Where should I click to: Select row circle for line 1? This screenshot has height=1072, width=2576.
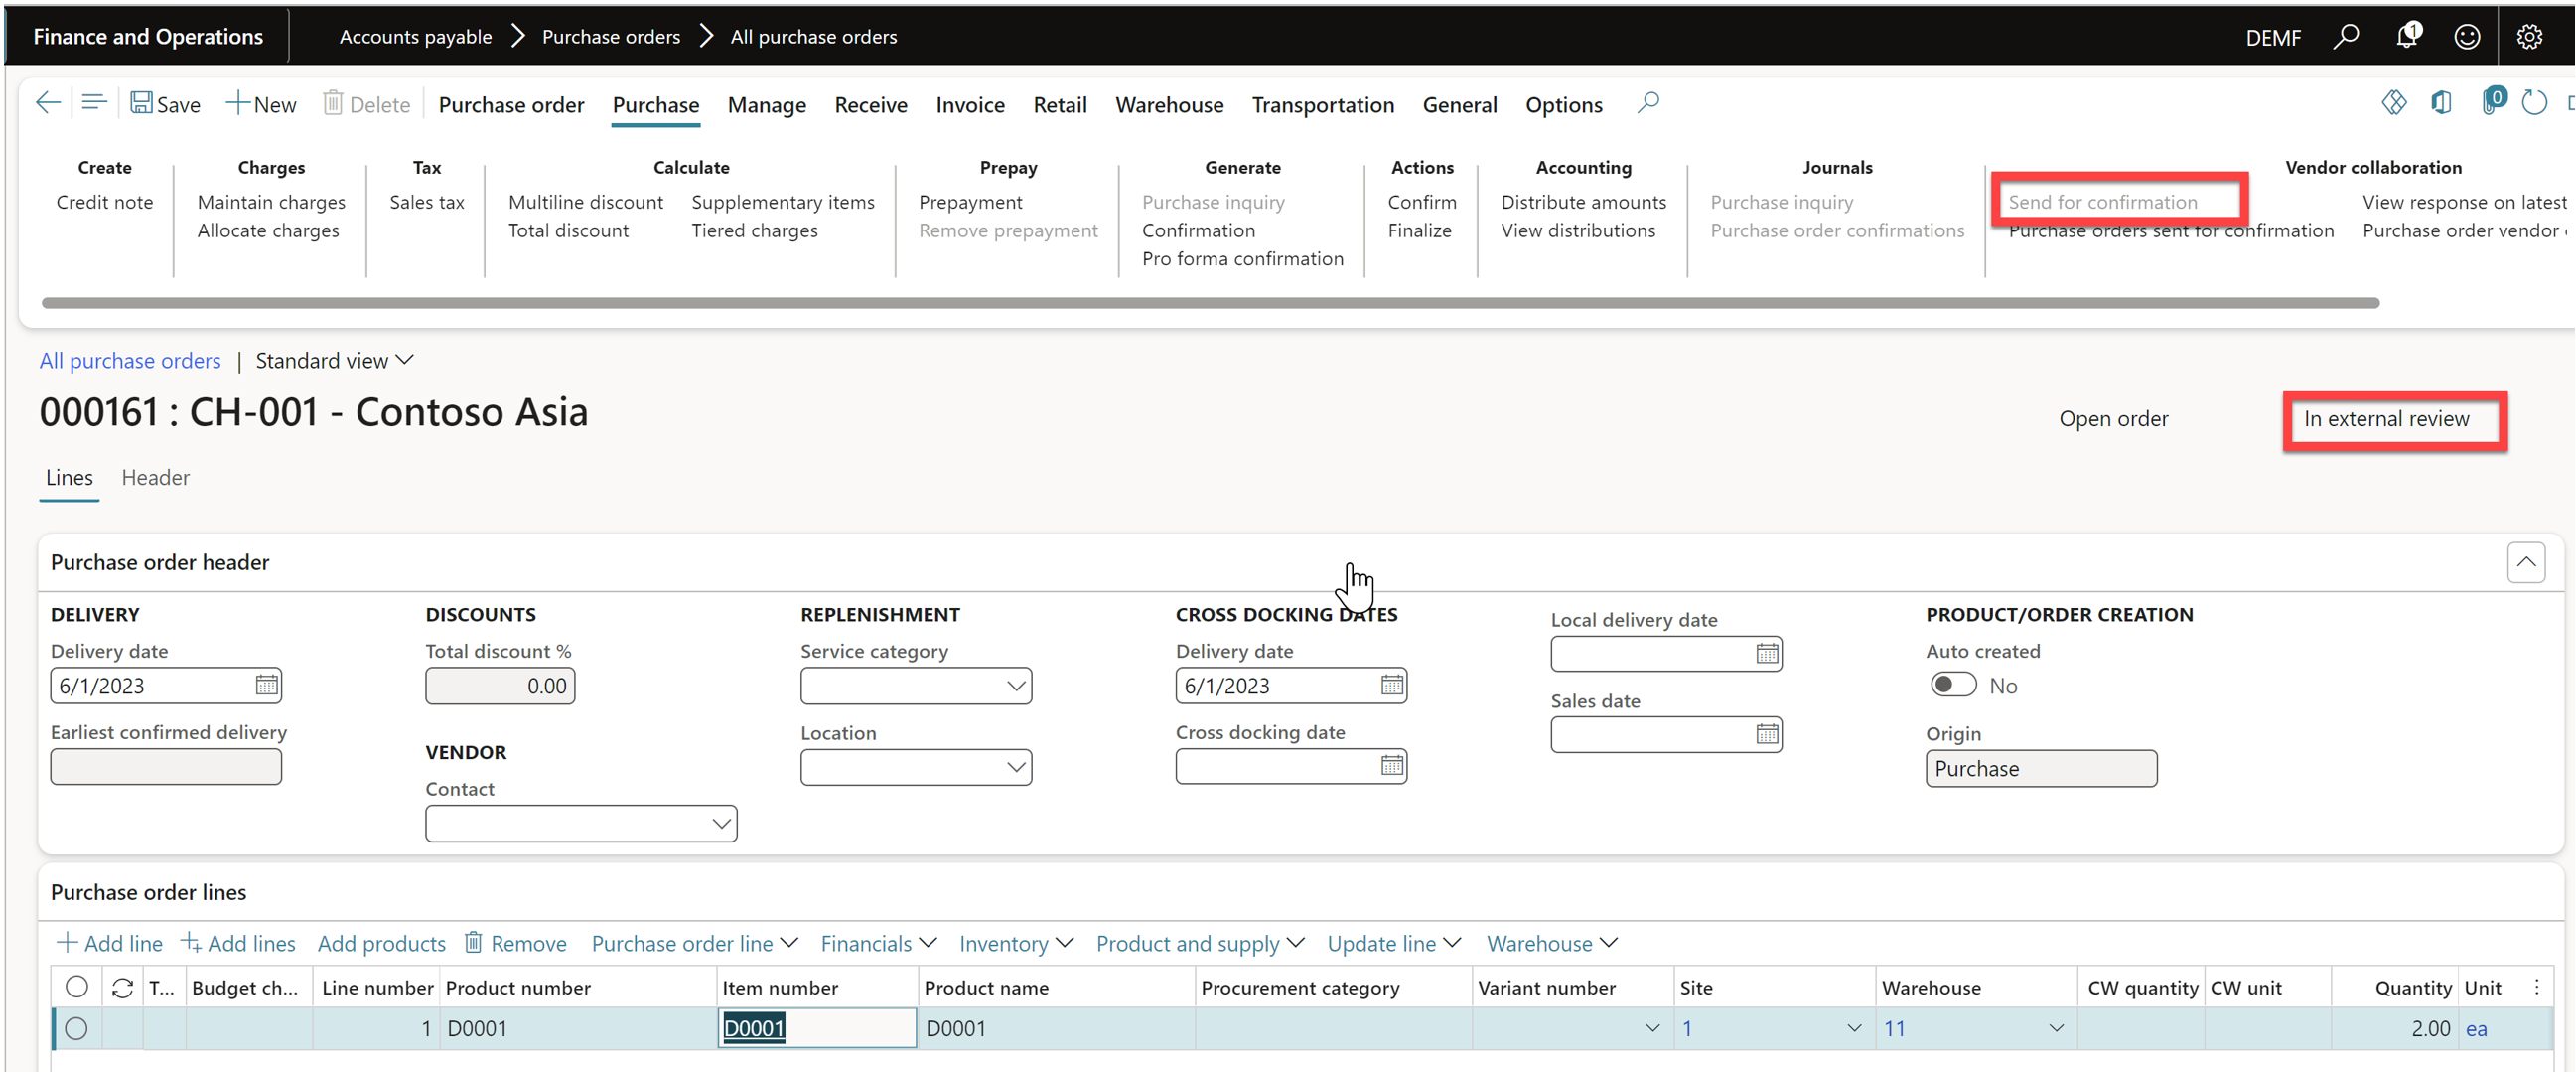pos(76,1028)
